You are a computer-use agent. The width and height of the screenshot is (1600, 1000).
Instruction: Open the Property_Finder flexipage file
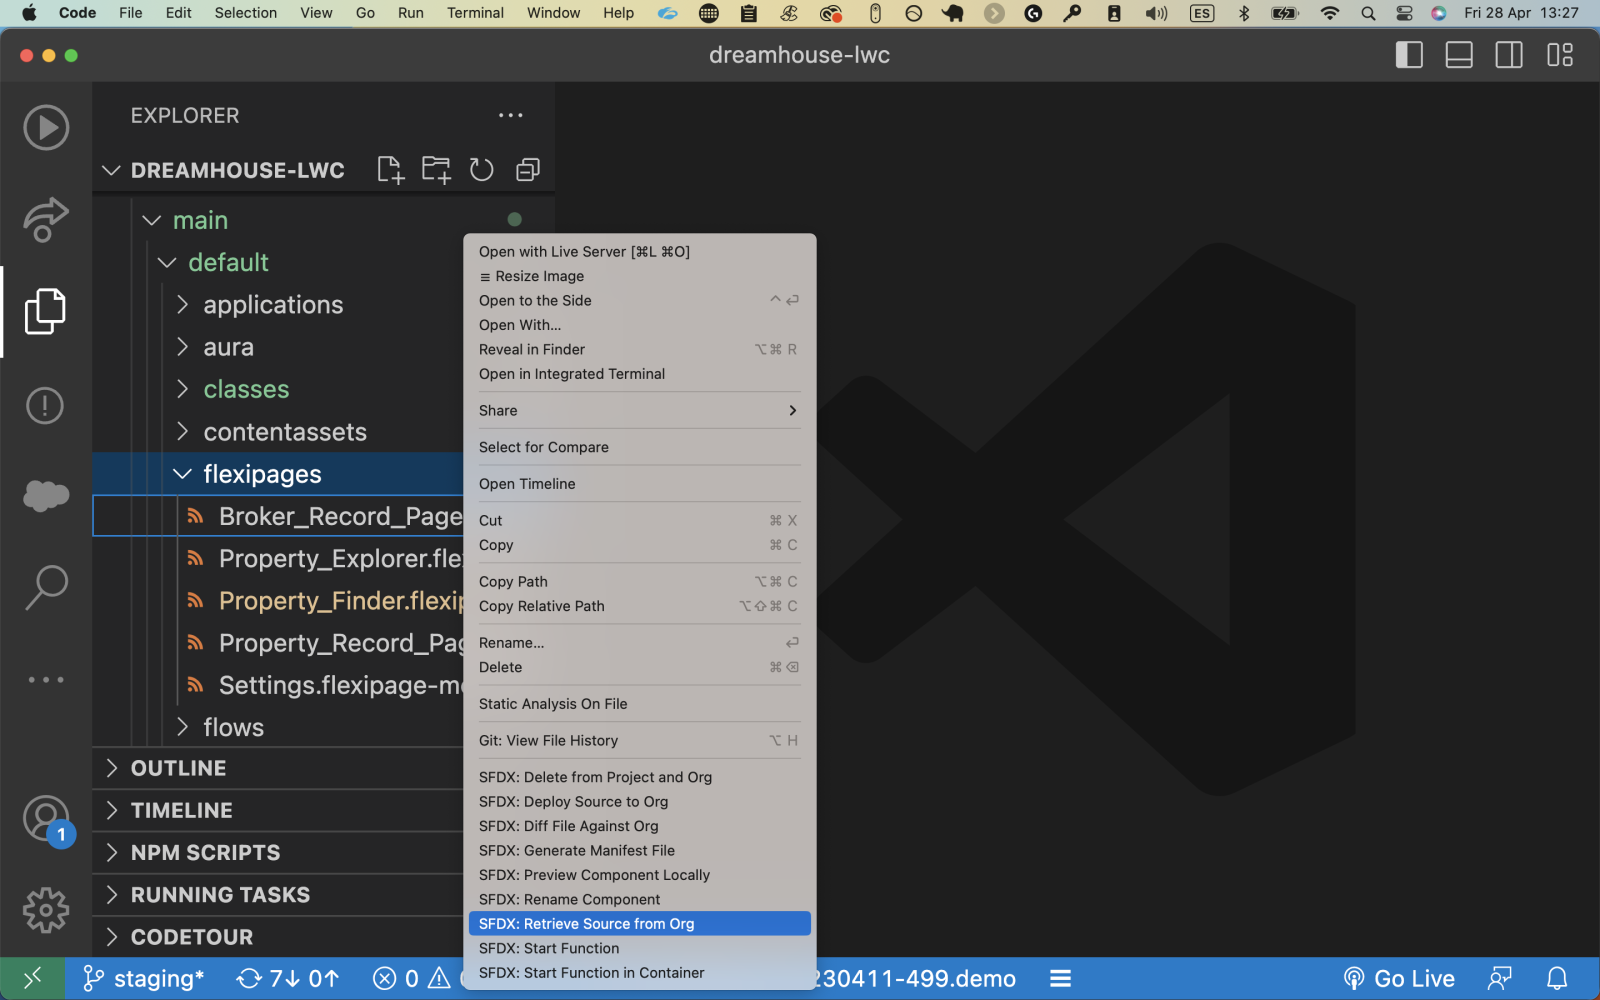coord(278,600)
